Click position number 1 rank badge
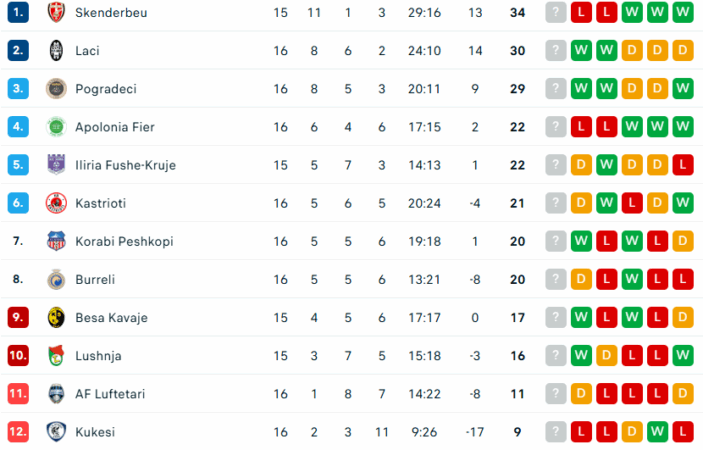 pyautogui.click(x=18, y=12)
